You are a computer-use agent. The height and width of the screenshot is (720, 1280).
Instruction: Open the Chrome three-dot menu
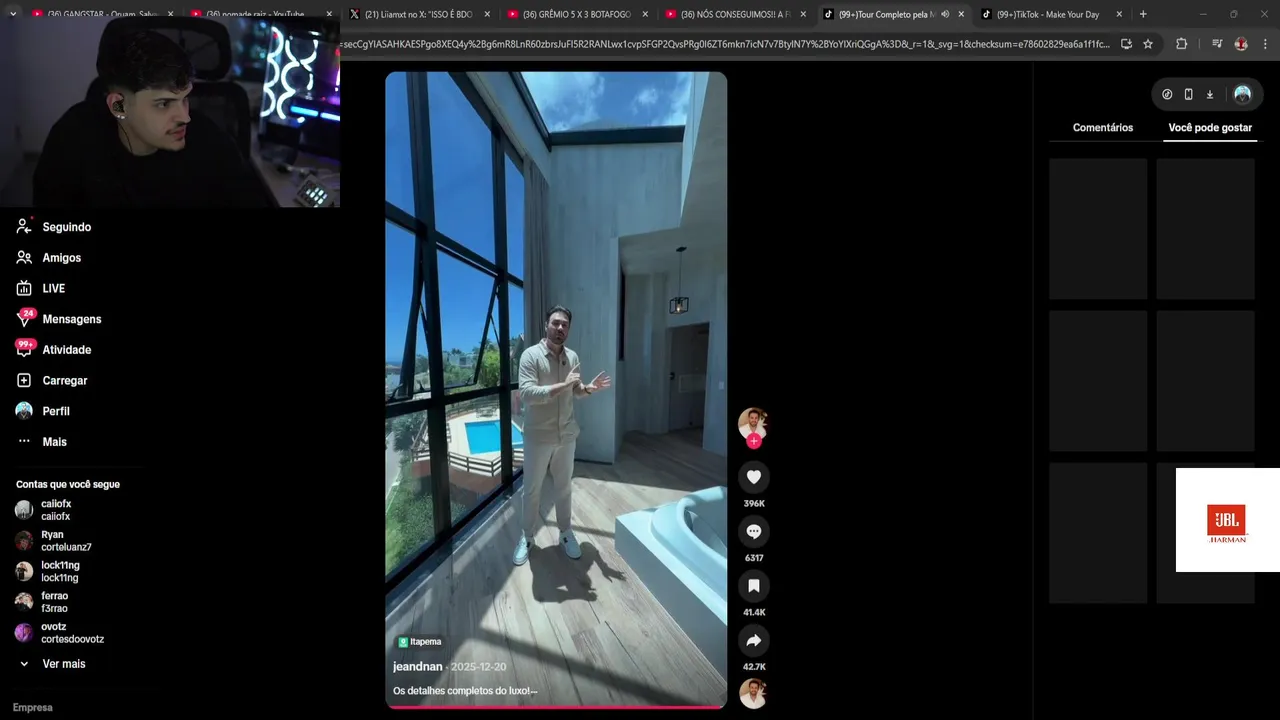1266,44
